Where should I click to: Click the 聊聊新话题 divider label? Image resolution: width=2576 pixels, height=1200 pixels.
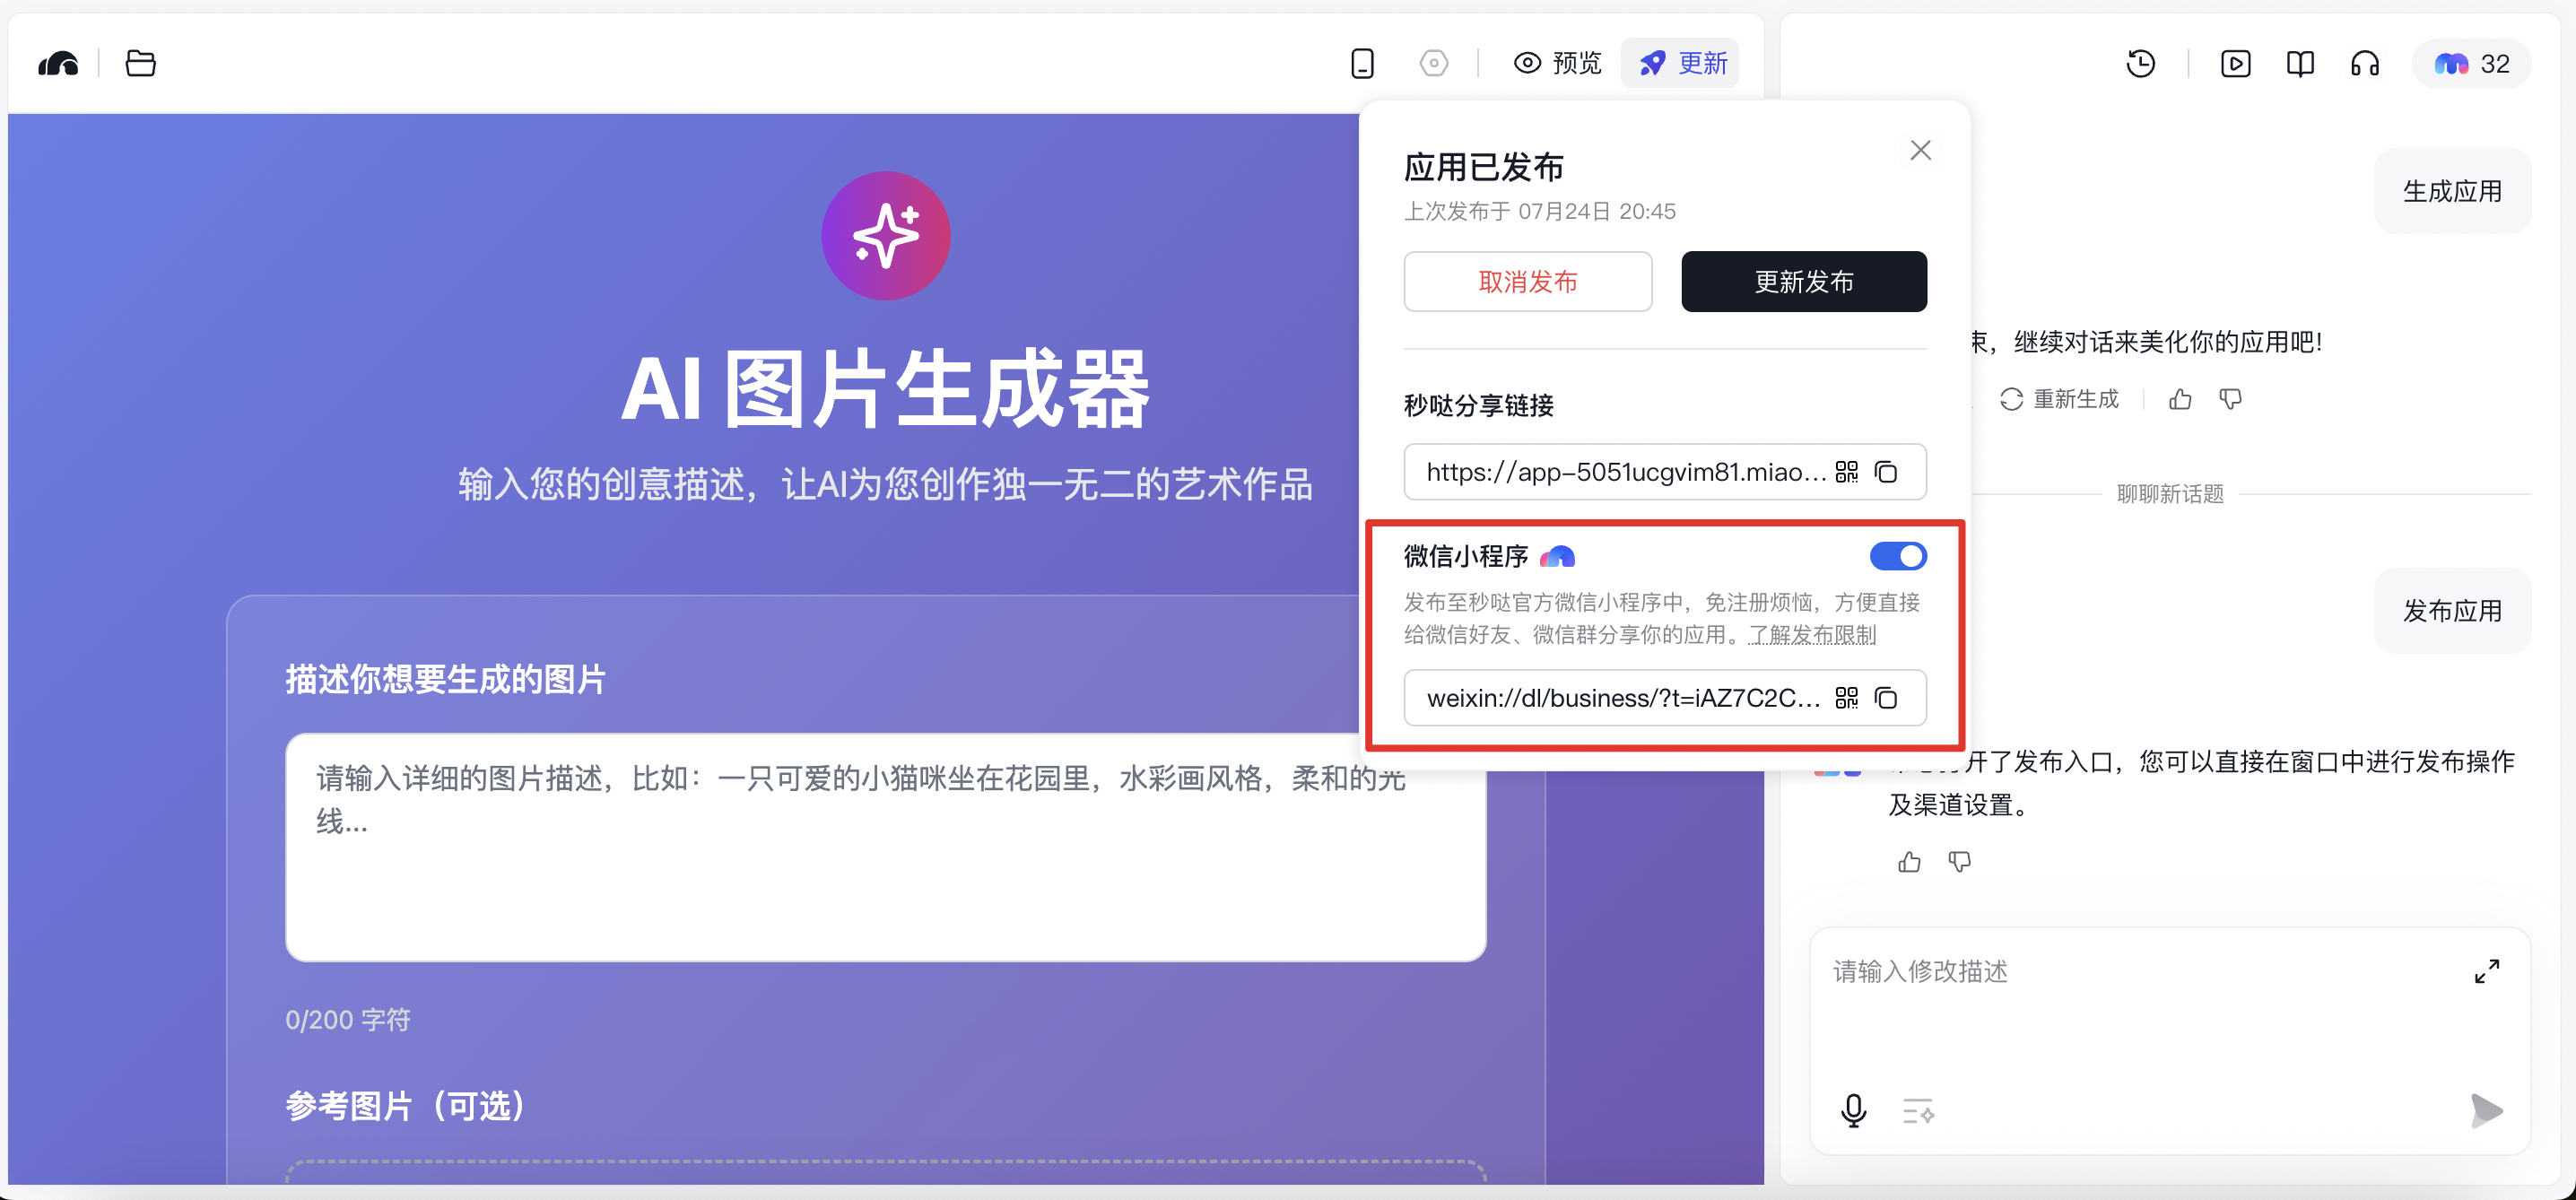click(2170, 494)
